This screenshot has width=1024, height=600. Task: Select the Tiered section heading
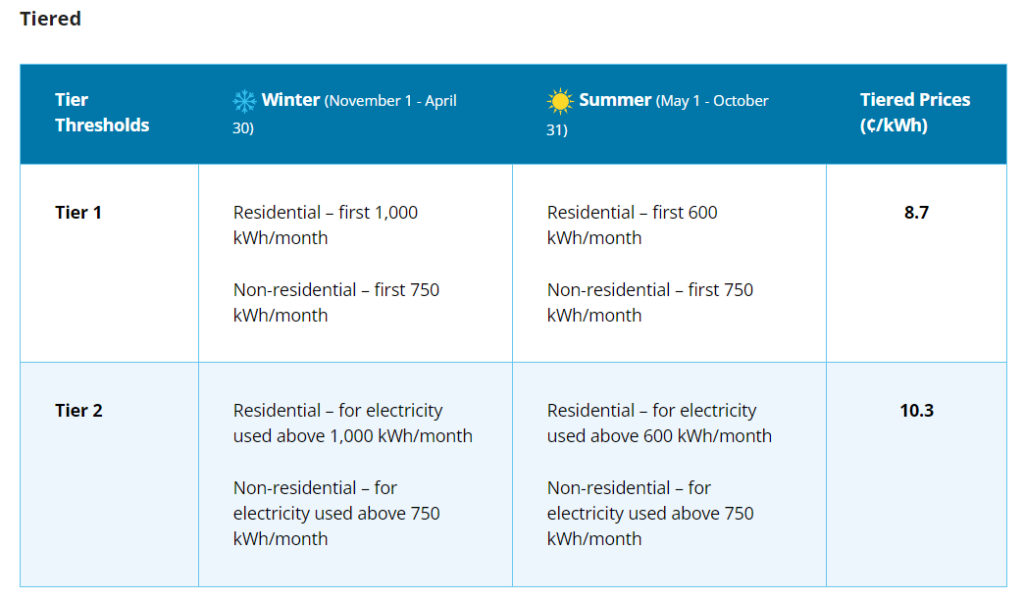tap(50, 18)
